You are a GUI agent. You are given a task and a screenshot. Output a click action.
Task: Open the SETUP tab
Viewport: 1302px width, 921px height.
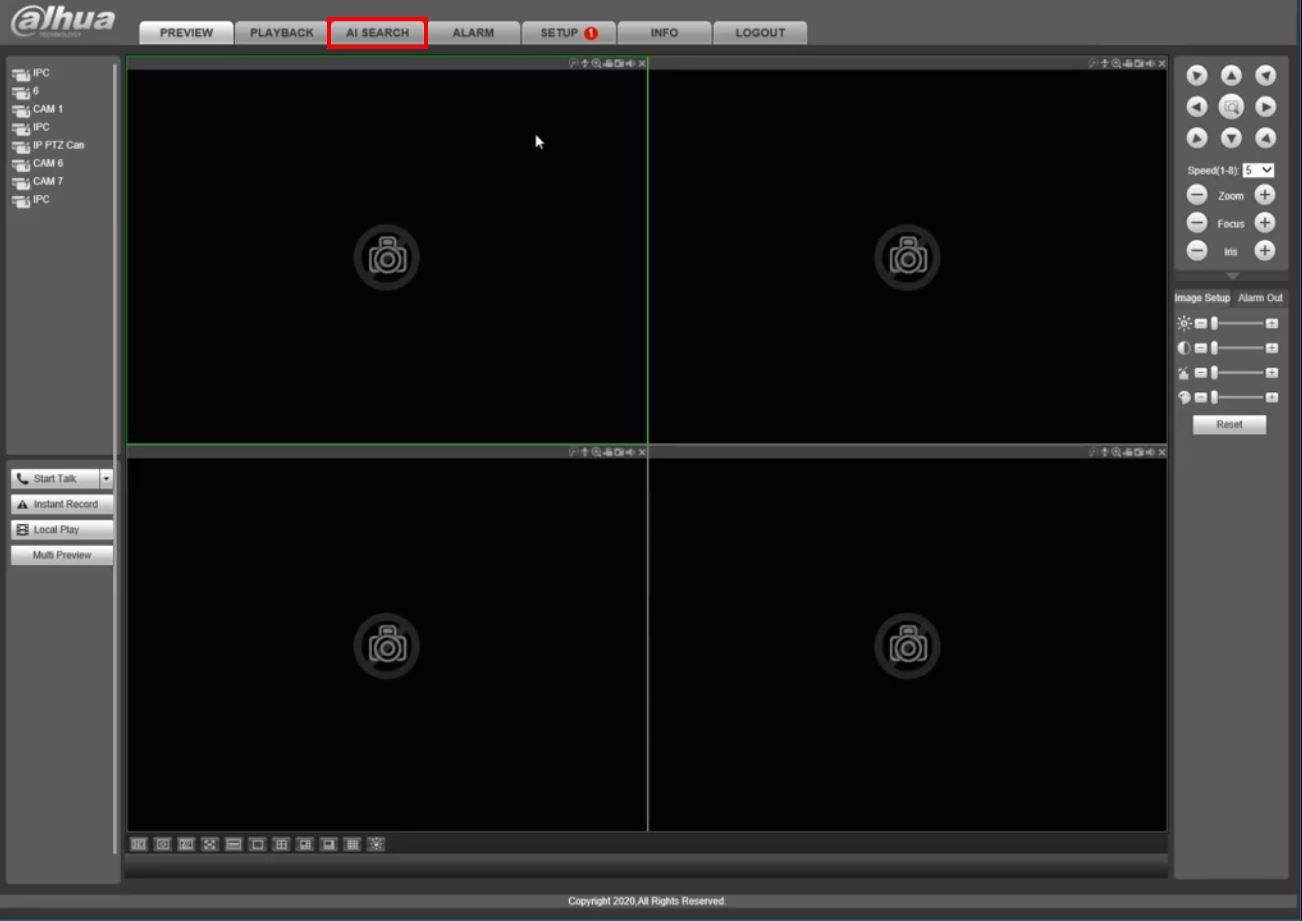(569, 33)
